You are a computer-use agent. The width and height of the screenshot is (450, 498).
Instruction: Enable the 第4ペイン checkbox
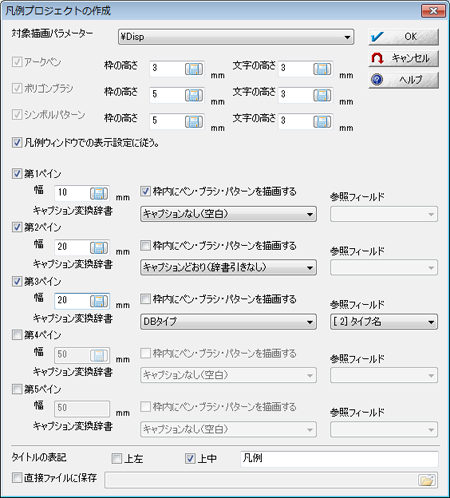pyautogui.click(x=17, y=335)
